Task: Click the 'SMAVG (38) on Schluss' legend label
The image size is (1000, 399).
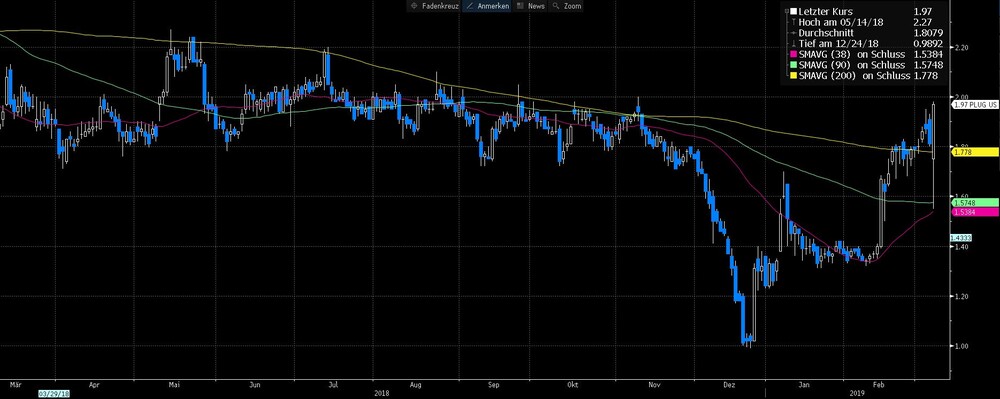Action: click(851, 55)
